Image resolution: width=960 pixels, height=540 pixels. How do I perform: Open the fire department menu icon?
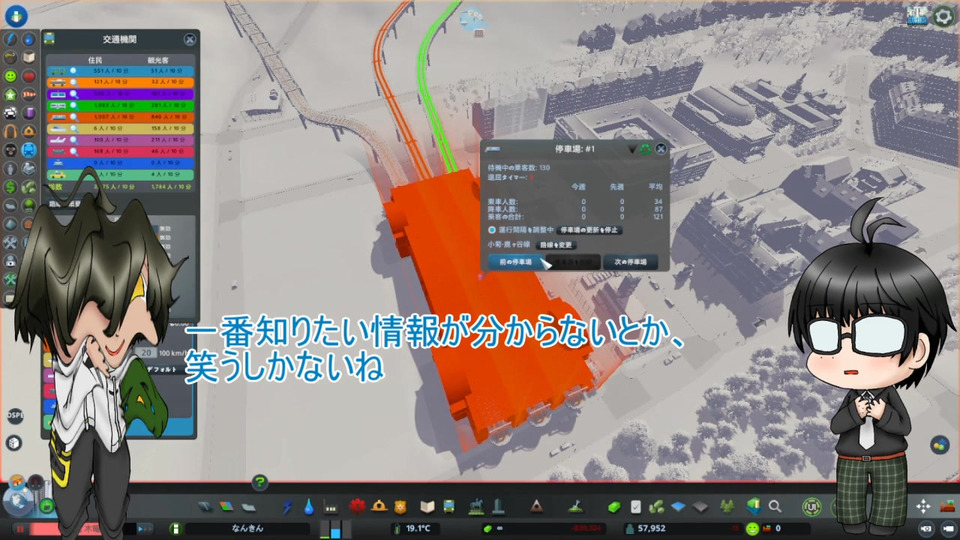(x=379, y=506)
